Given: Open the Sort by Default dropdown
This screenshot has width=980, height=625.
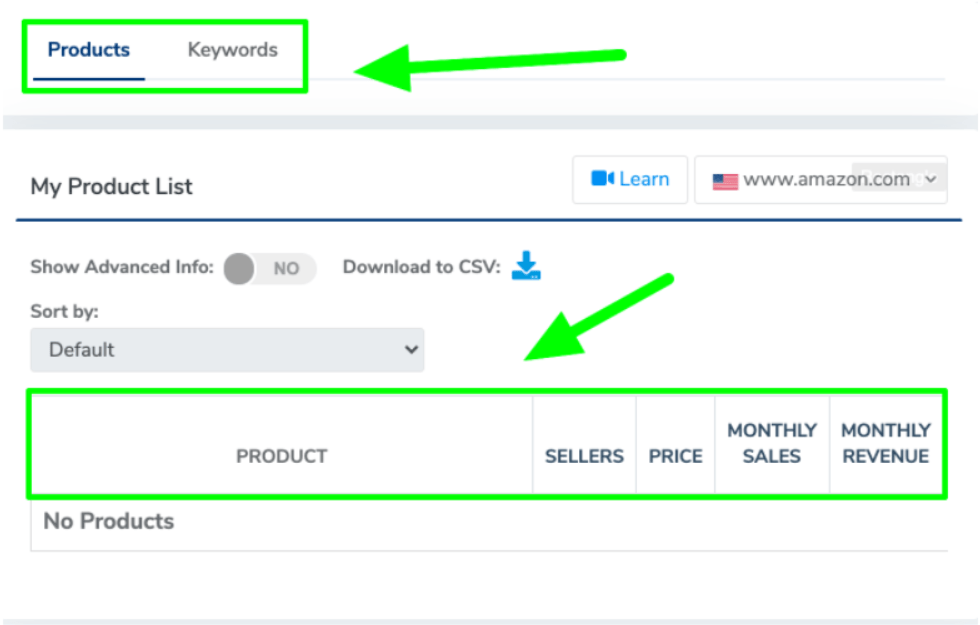Looking at the screenshot, I should [228, 350].
